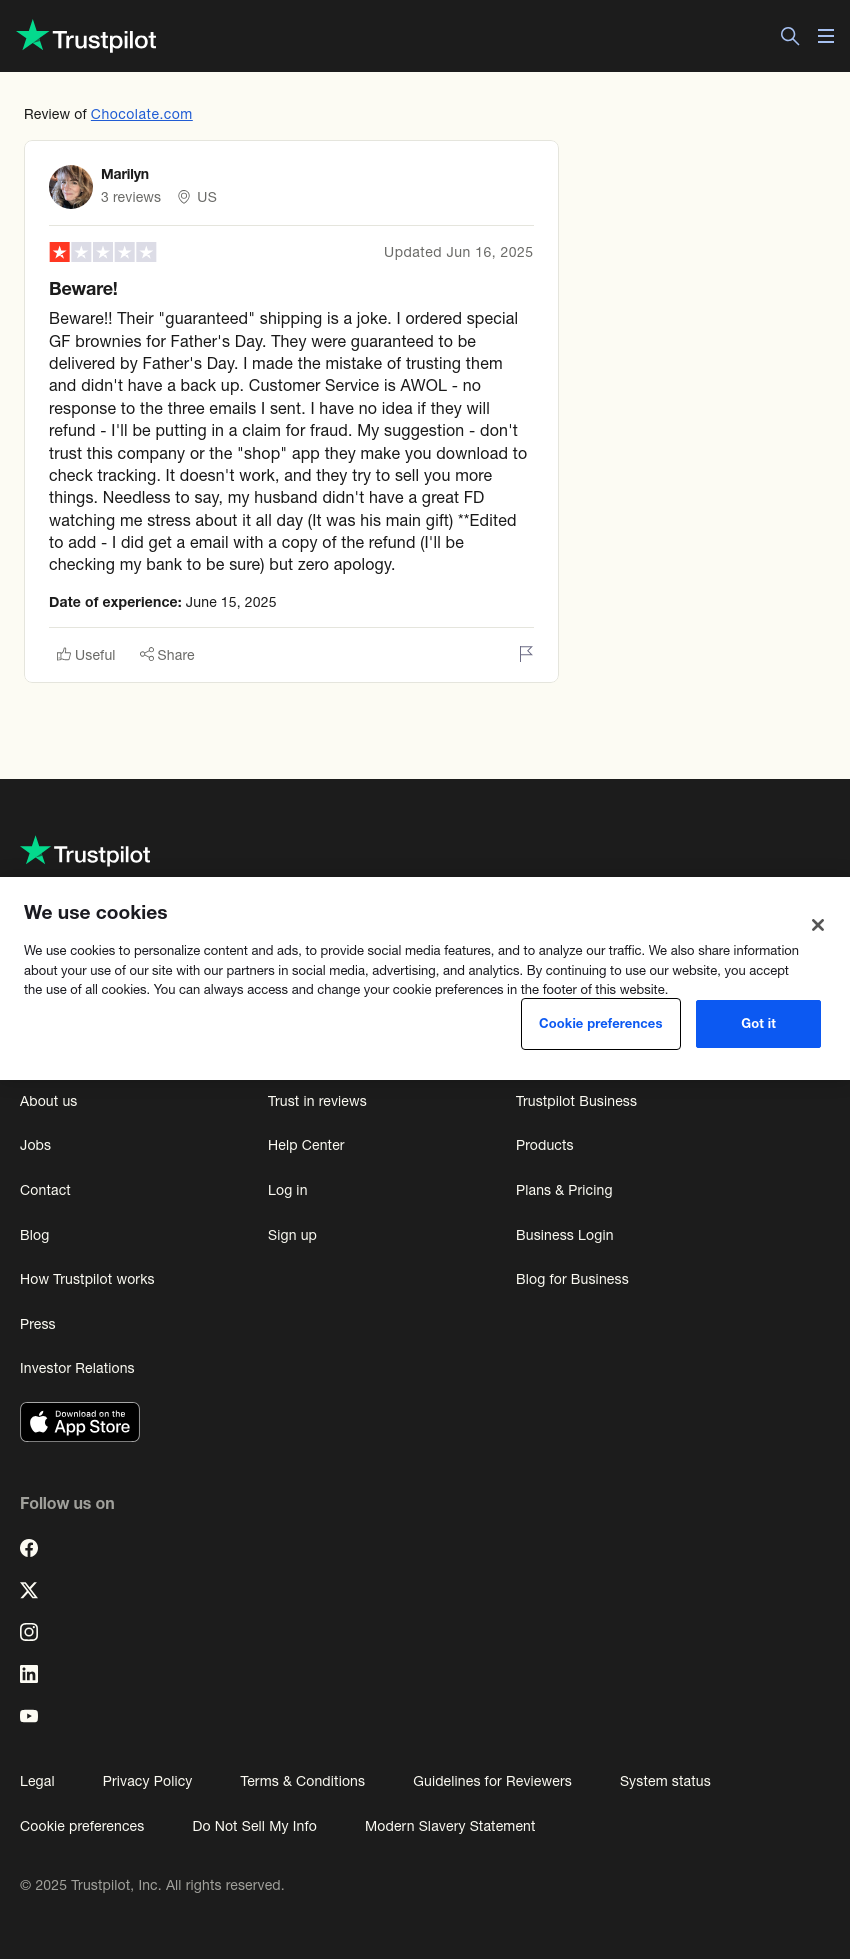The image size is (850, 1959).
Task: Open Modern Slavery Statement link
Action: point(450,1826)
